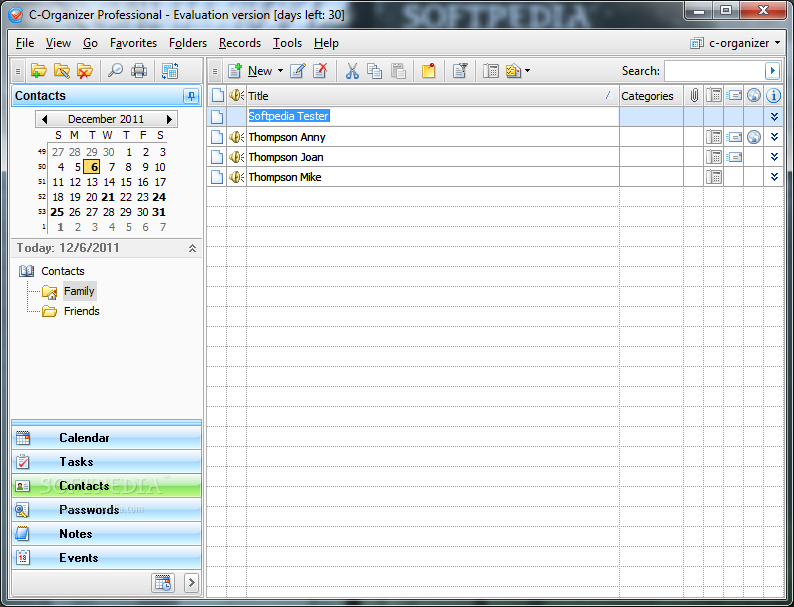Switch to the Notes section
The width and height of the screenshot is (794, 607).
pyautogui.click(x=106, y=534)
